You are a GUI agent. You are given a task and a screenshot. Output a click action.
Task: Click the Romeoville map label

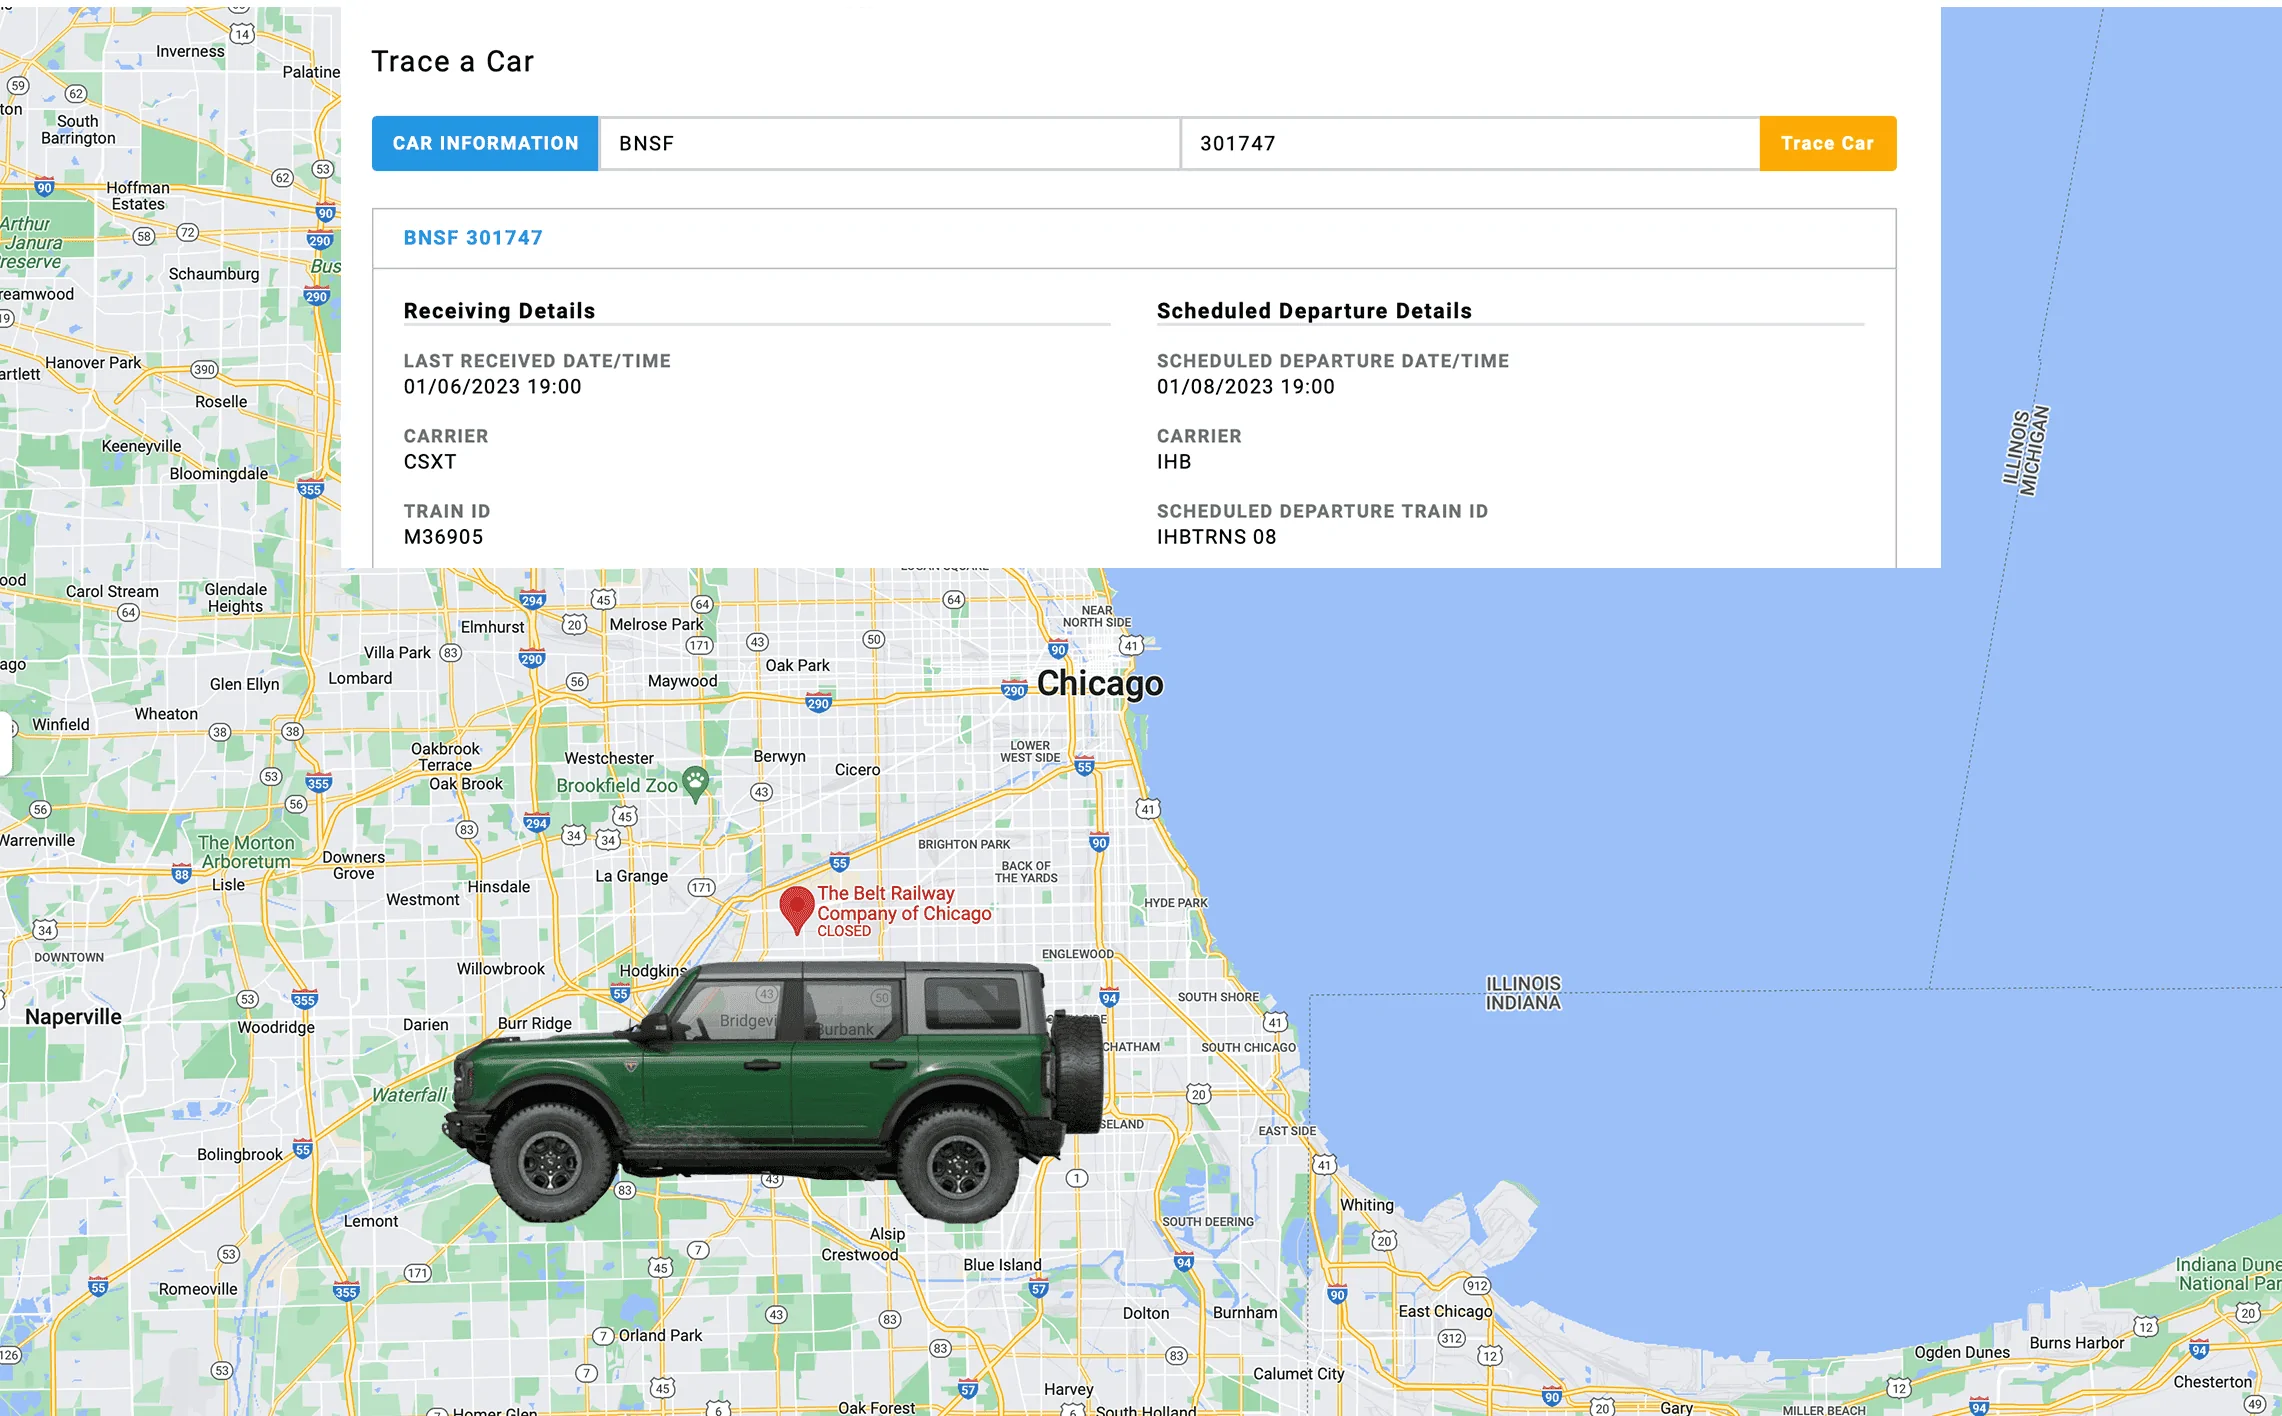coord(198,1289)
